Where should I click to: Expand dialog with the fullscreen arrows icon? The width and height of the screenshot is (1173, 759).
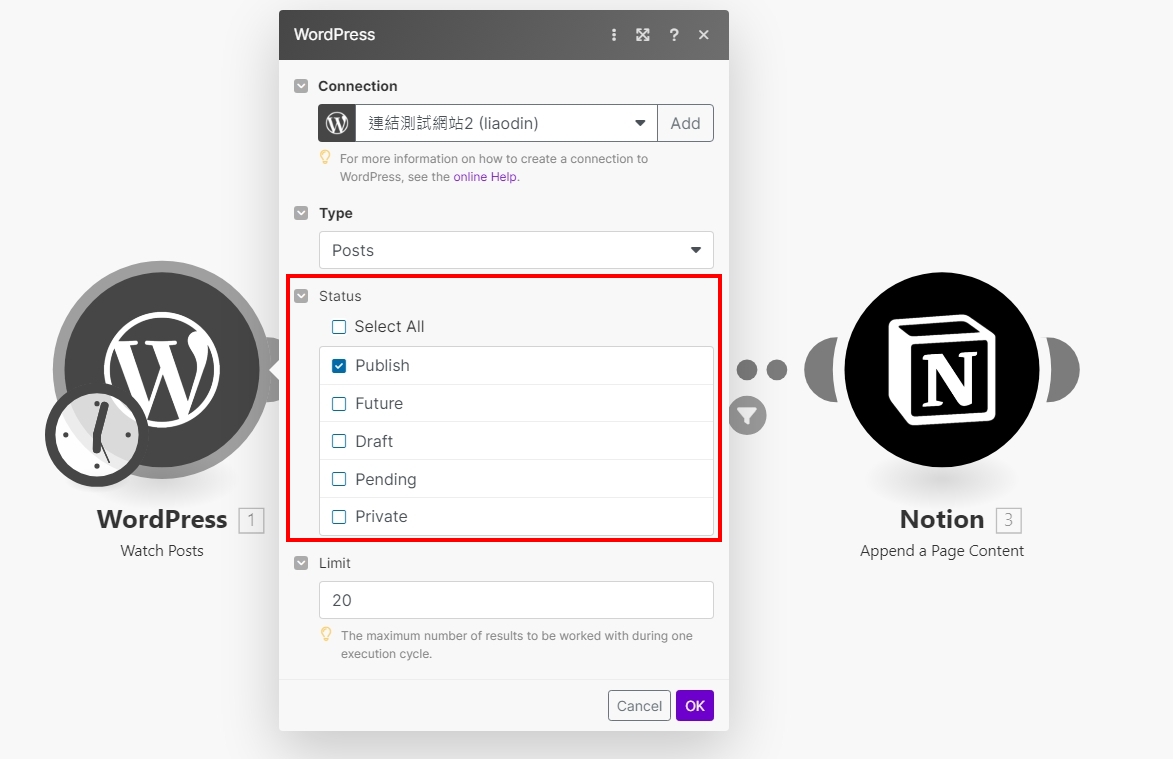click(x=643, y=35)
